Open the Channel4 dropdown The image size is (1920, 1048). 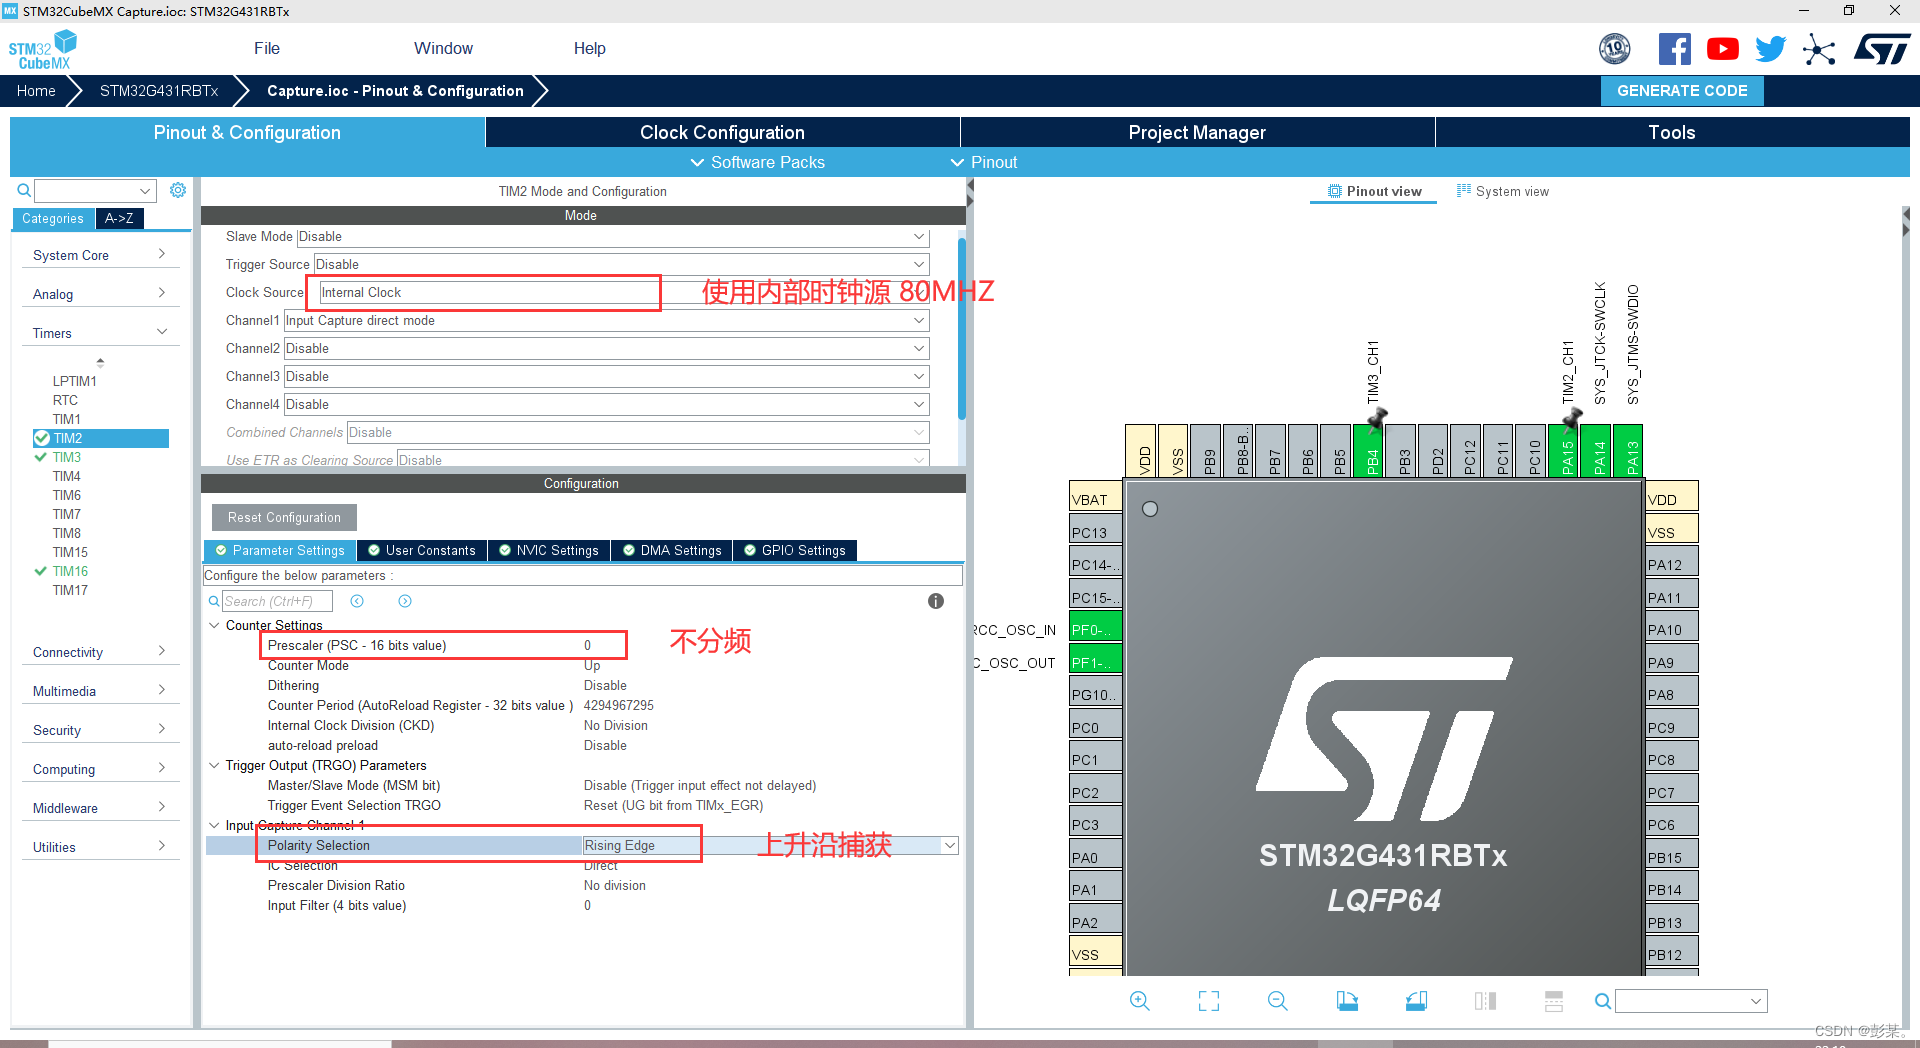[x=606, y=405]
